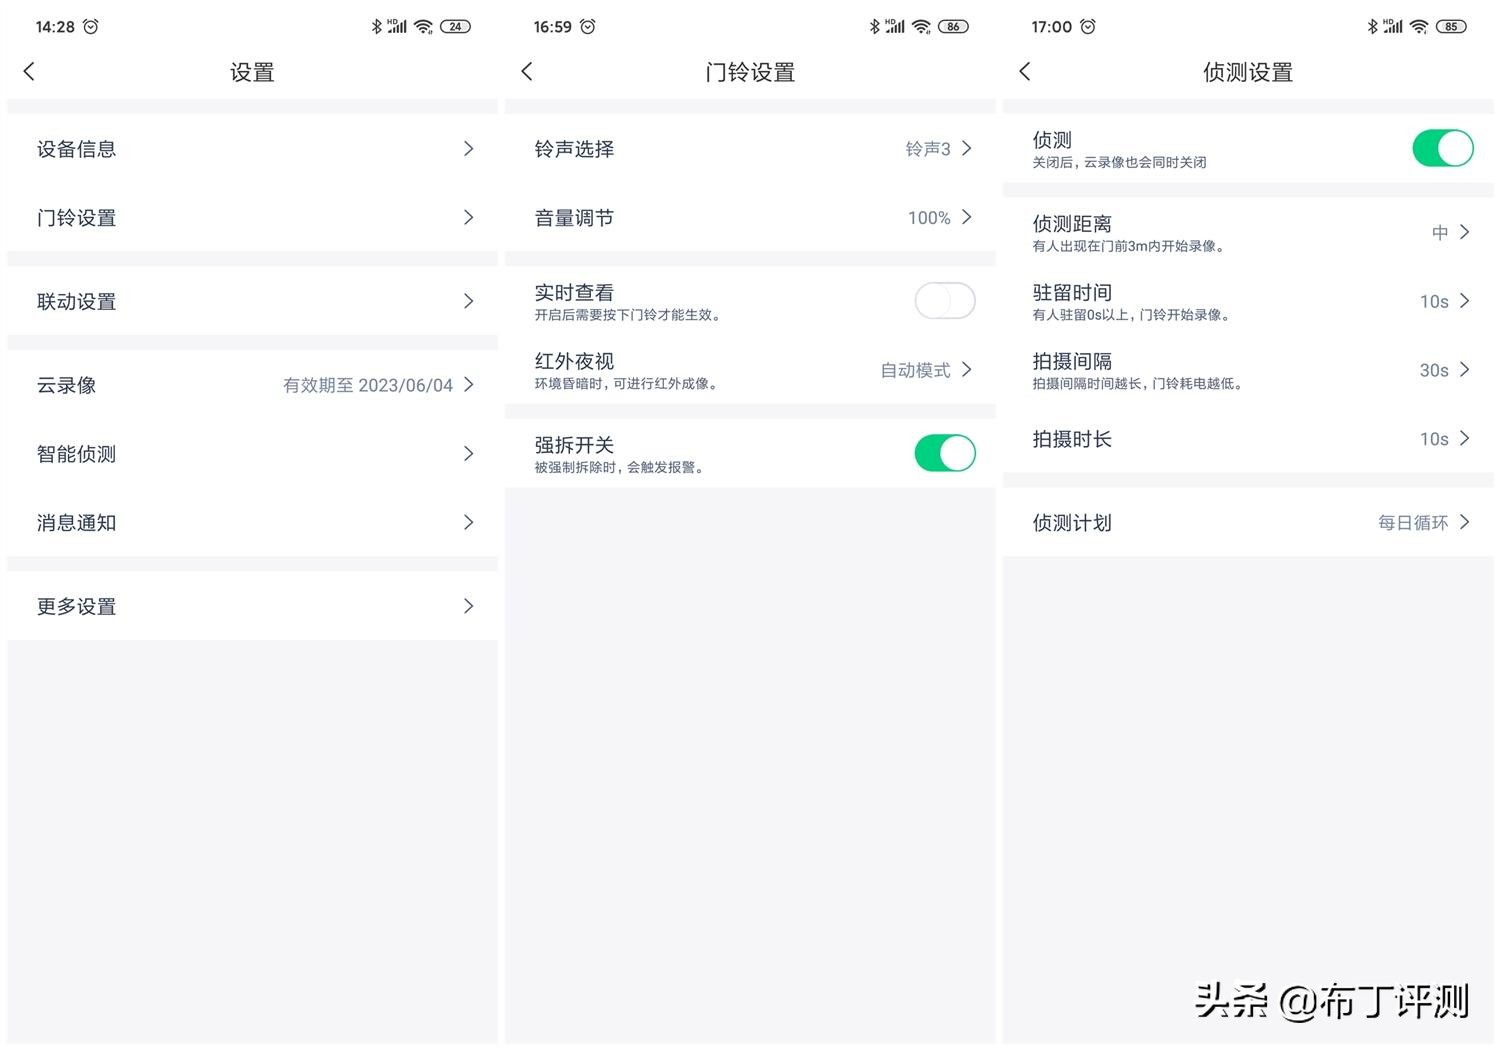Open the 更多设置 option
1500x1050 pixels.
click(x=250, y=606)
